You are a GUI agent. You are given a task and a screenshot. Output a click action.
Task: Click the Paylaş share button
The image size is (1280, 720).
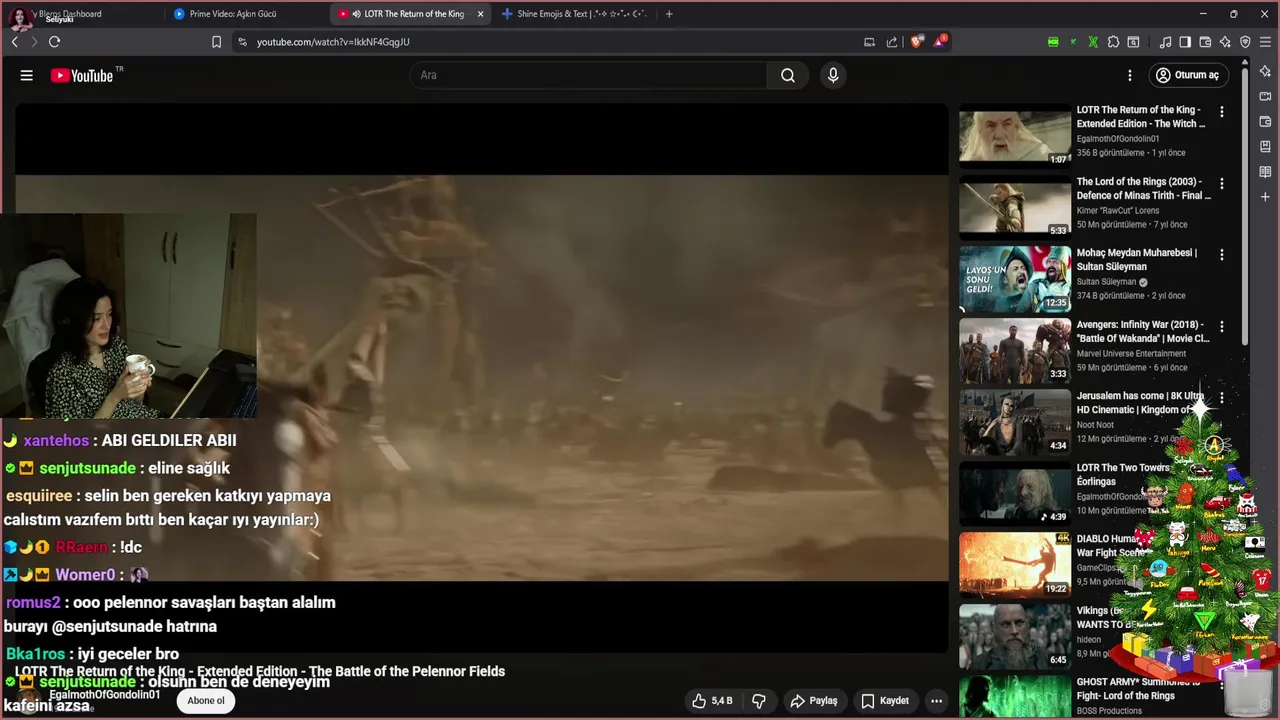pyautogui.click(x=813, y=701)
